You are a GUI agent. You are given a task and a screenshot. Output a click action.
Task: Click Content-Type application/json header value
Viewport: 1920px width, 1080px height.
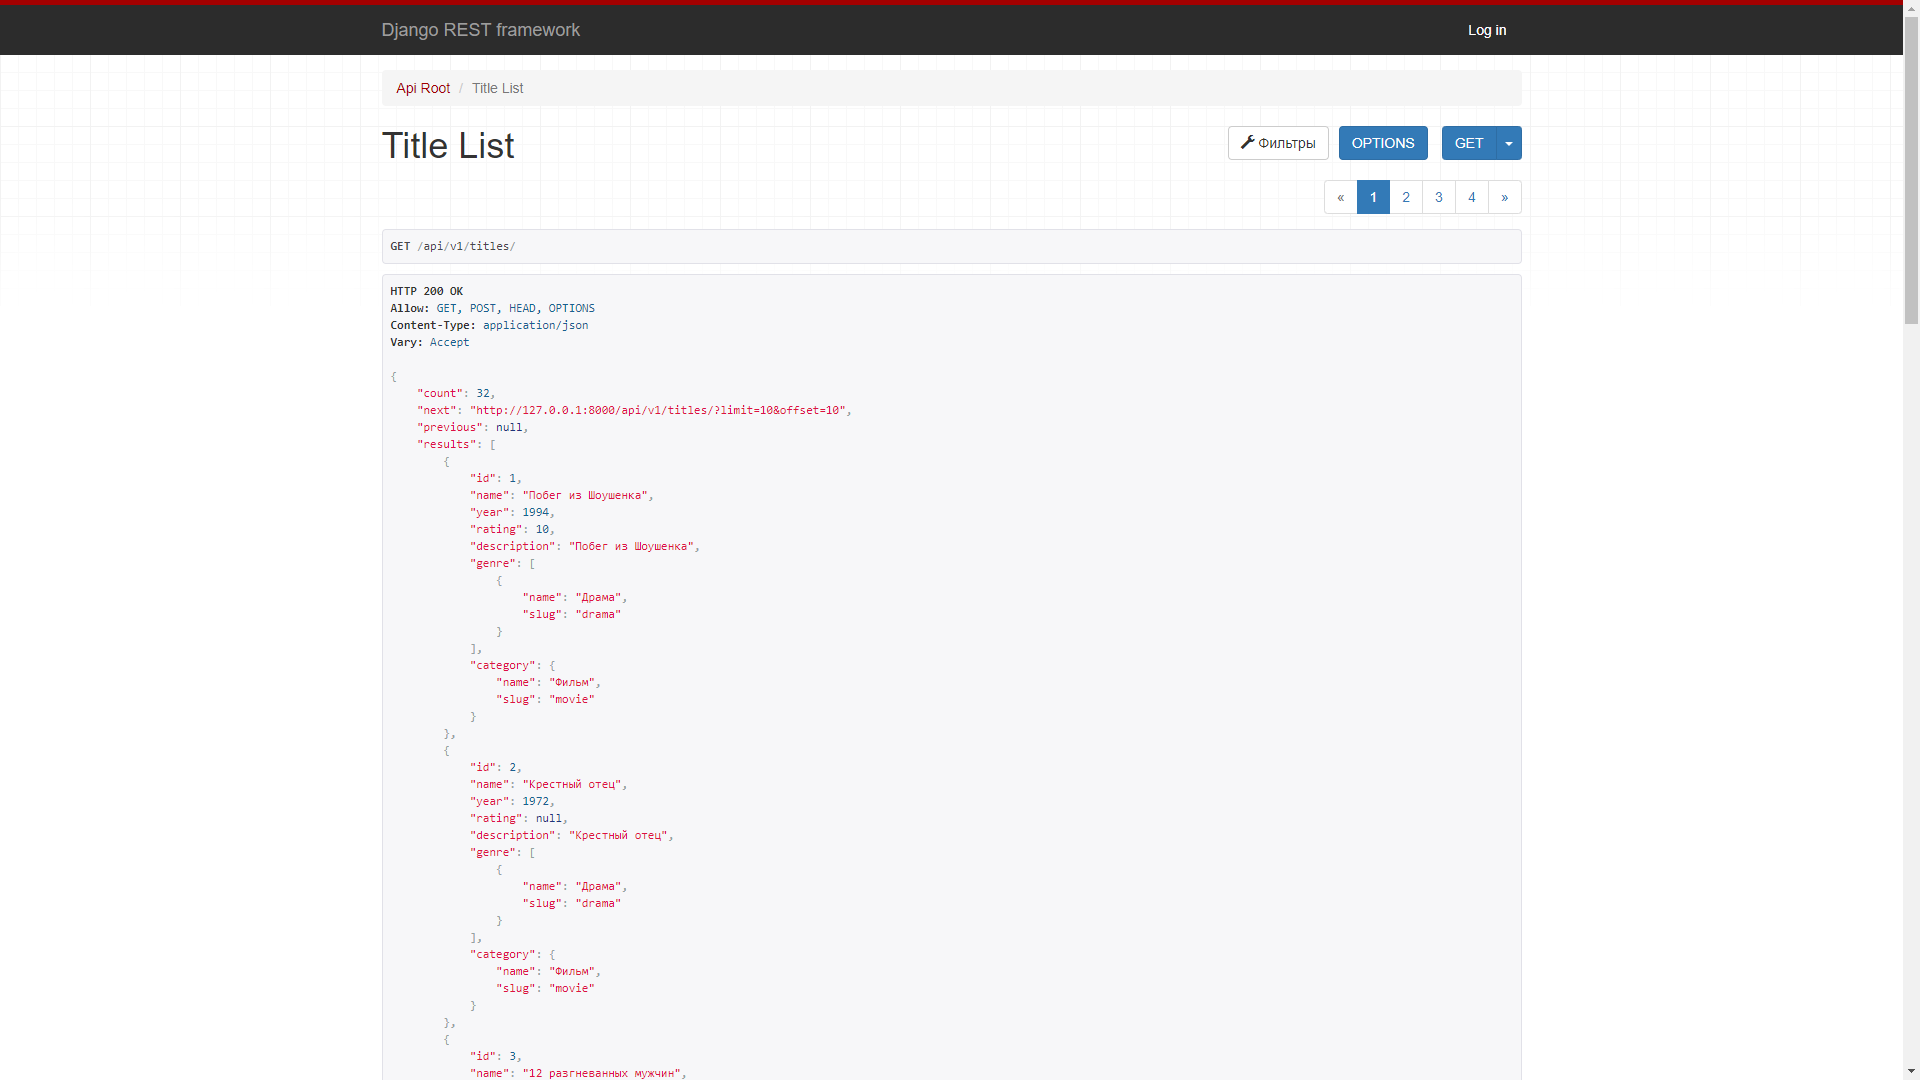(536, 325)
